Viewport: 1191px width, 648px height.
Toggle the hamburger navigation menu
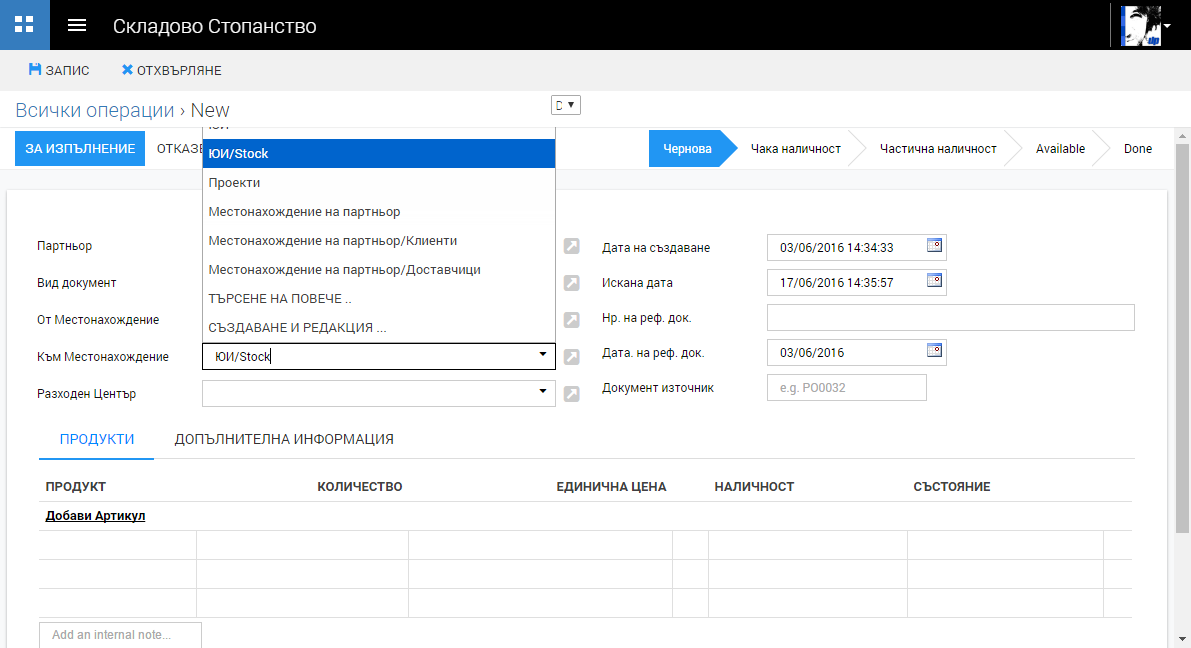77,25
